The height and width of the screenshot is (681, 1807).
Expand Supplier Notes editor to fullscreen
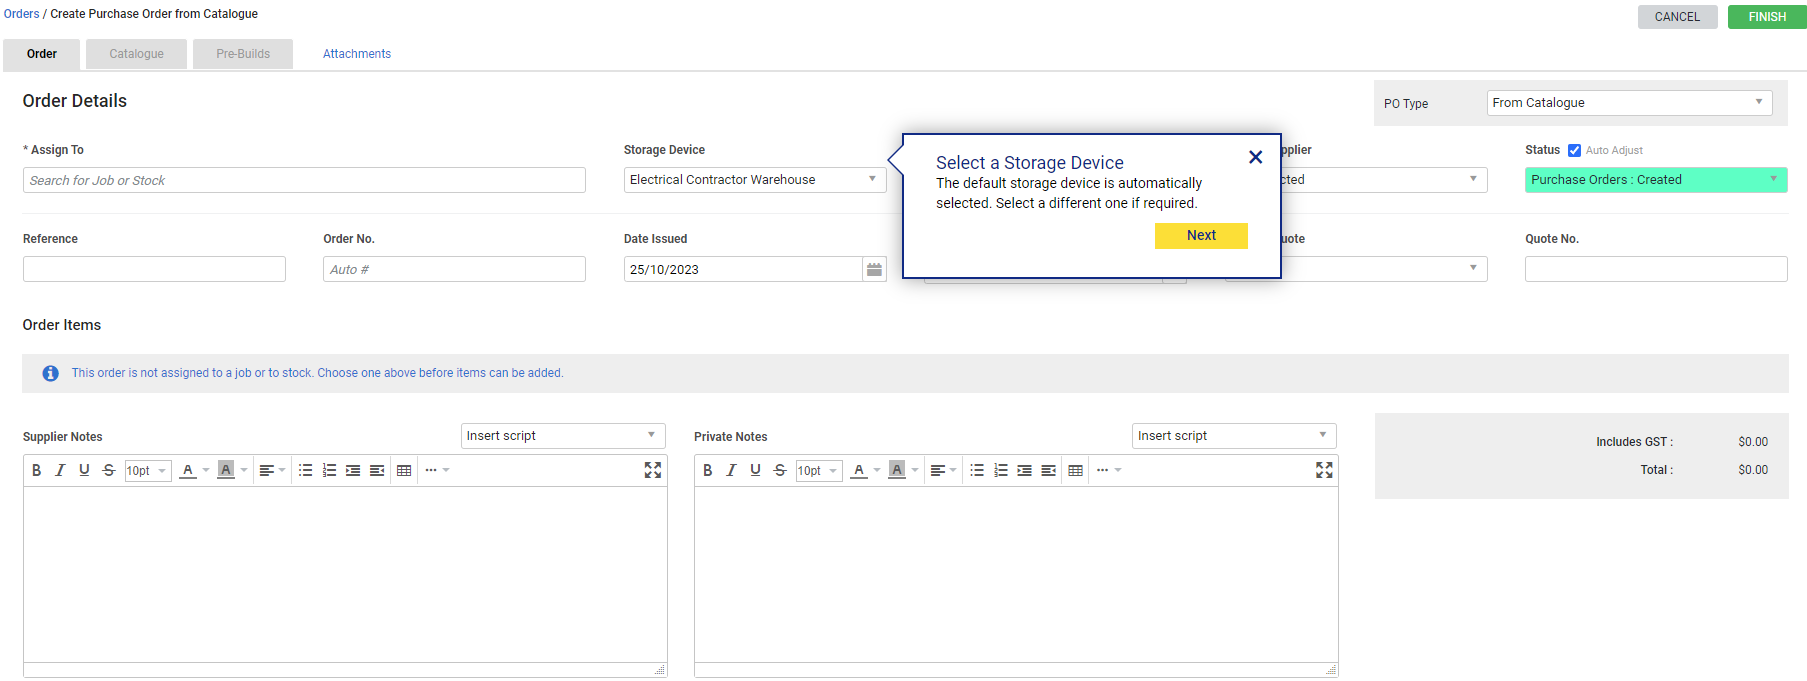pos(653,470)
